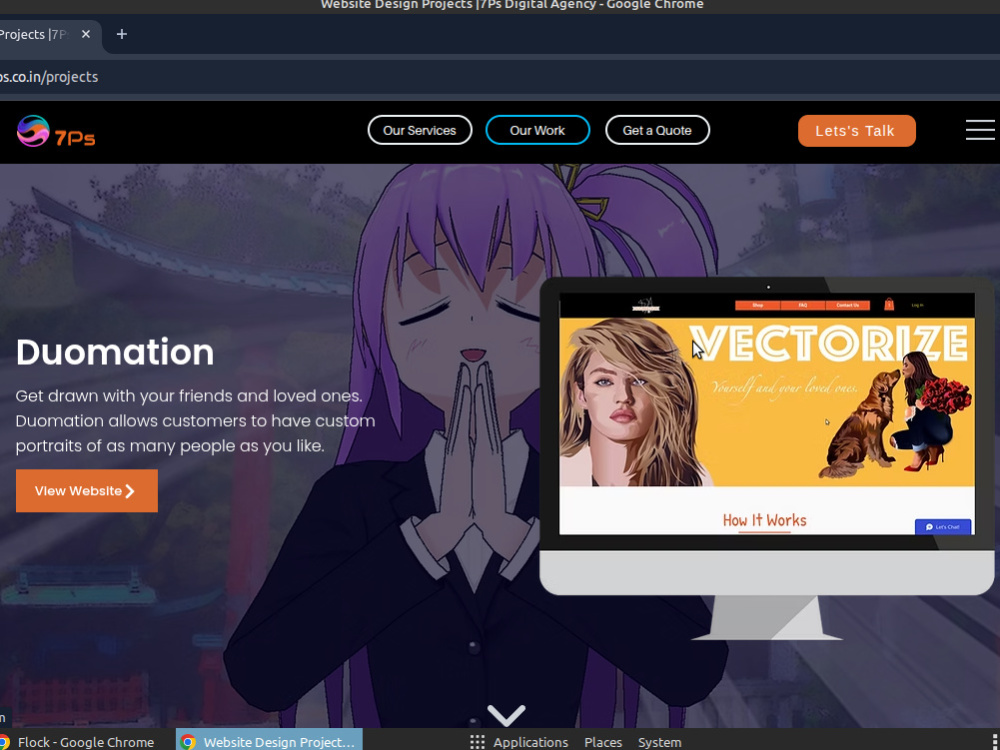Click the View Website button

[87, 490]
